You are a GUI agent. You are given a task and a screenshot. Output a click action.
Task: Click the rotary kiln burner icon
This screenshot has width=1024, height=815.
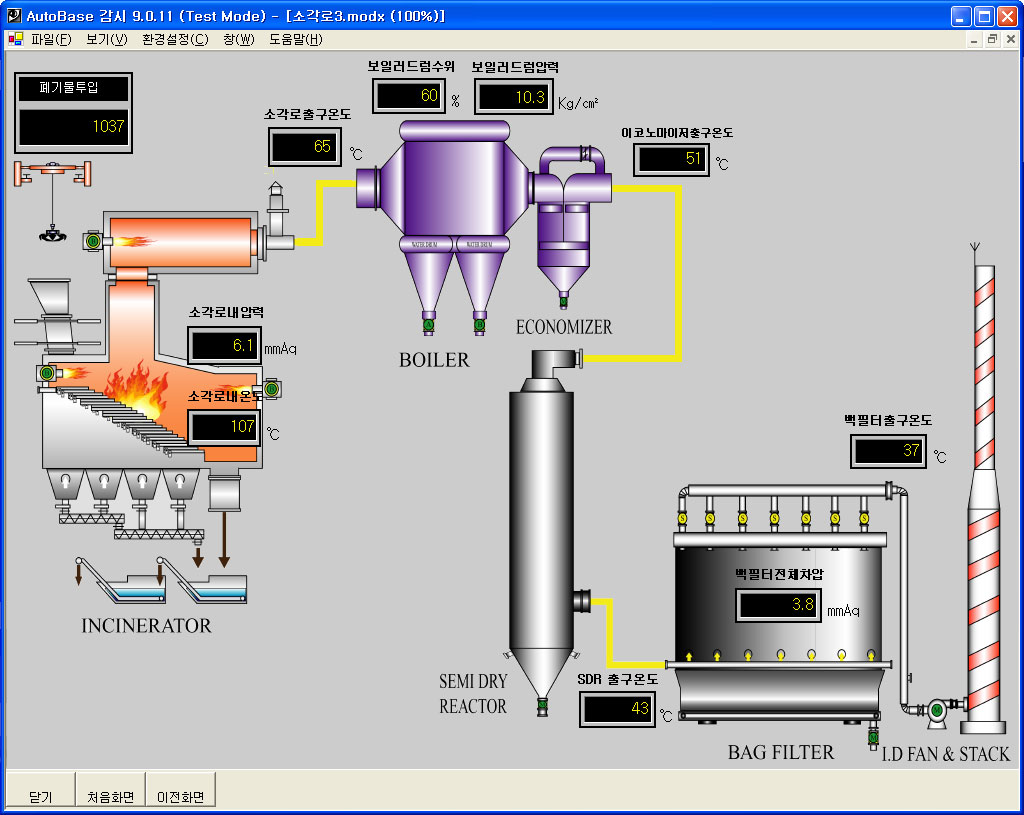[x=94, y=241]
